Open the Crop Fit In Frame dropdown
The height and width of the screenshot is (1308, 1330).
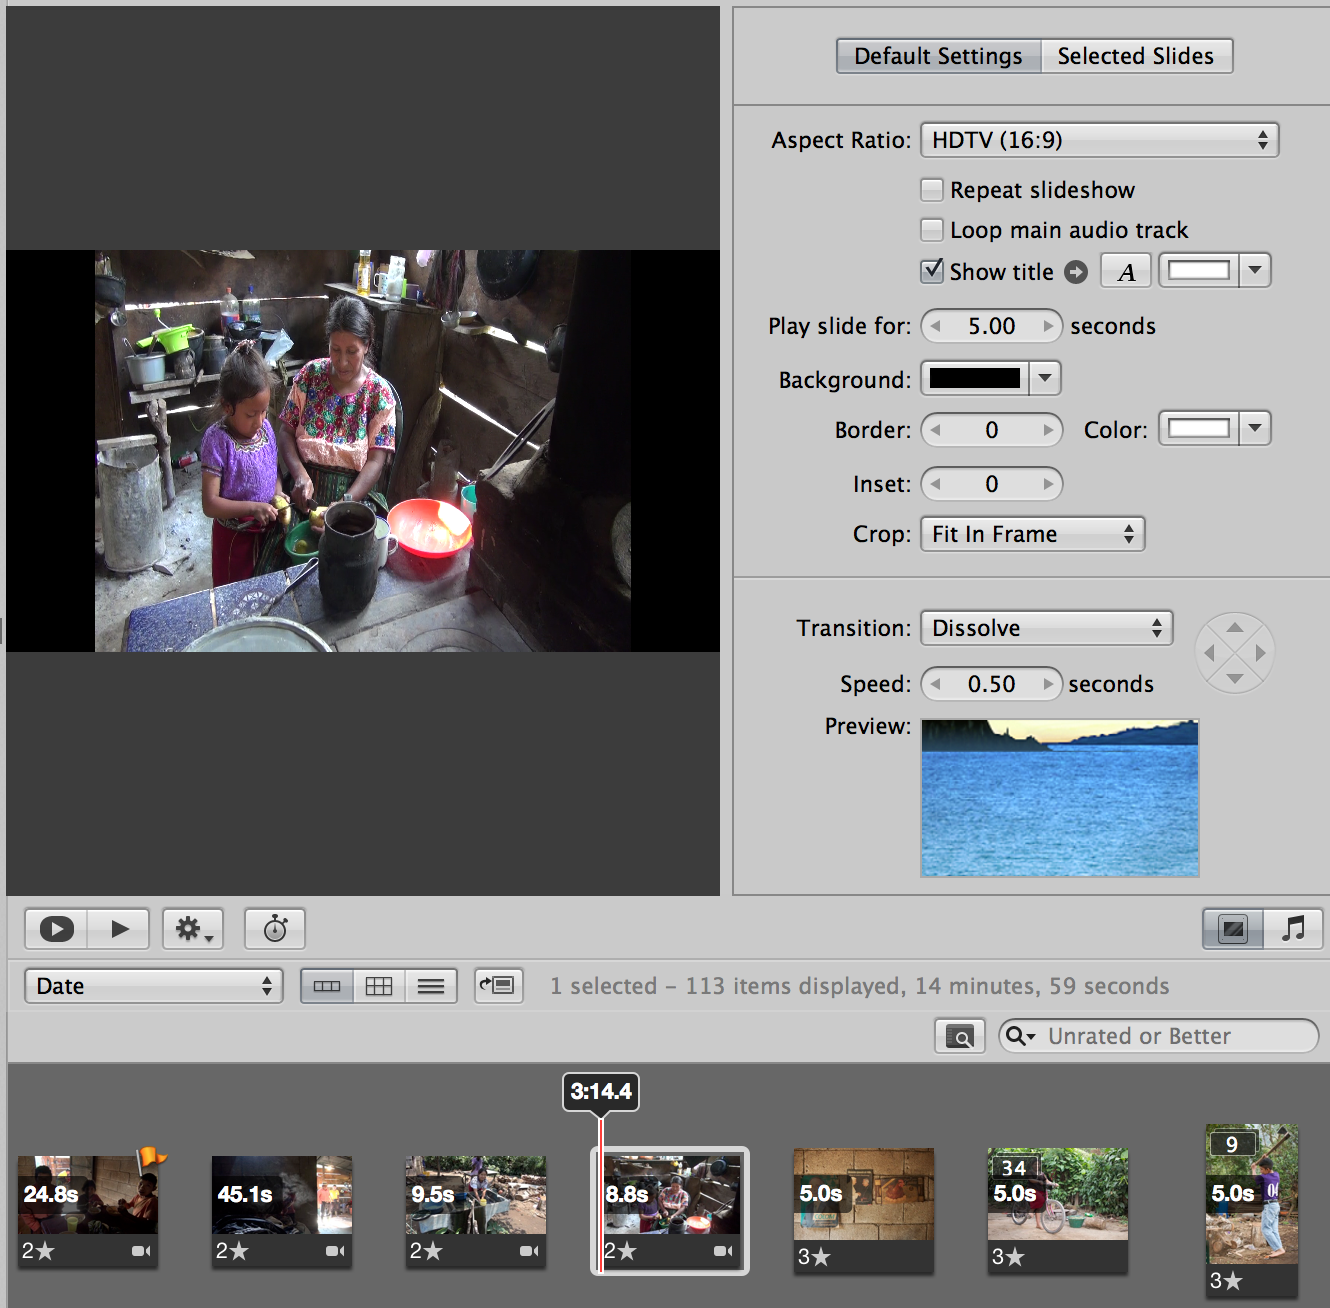[x=1032, y=534]
